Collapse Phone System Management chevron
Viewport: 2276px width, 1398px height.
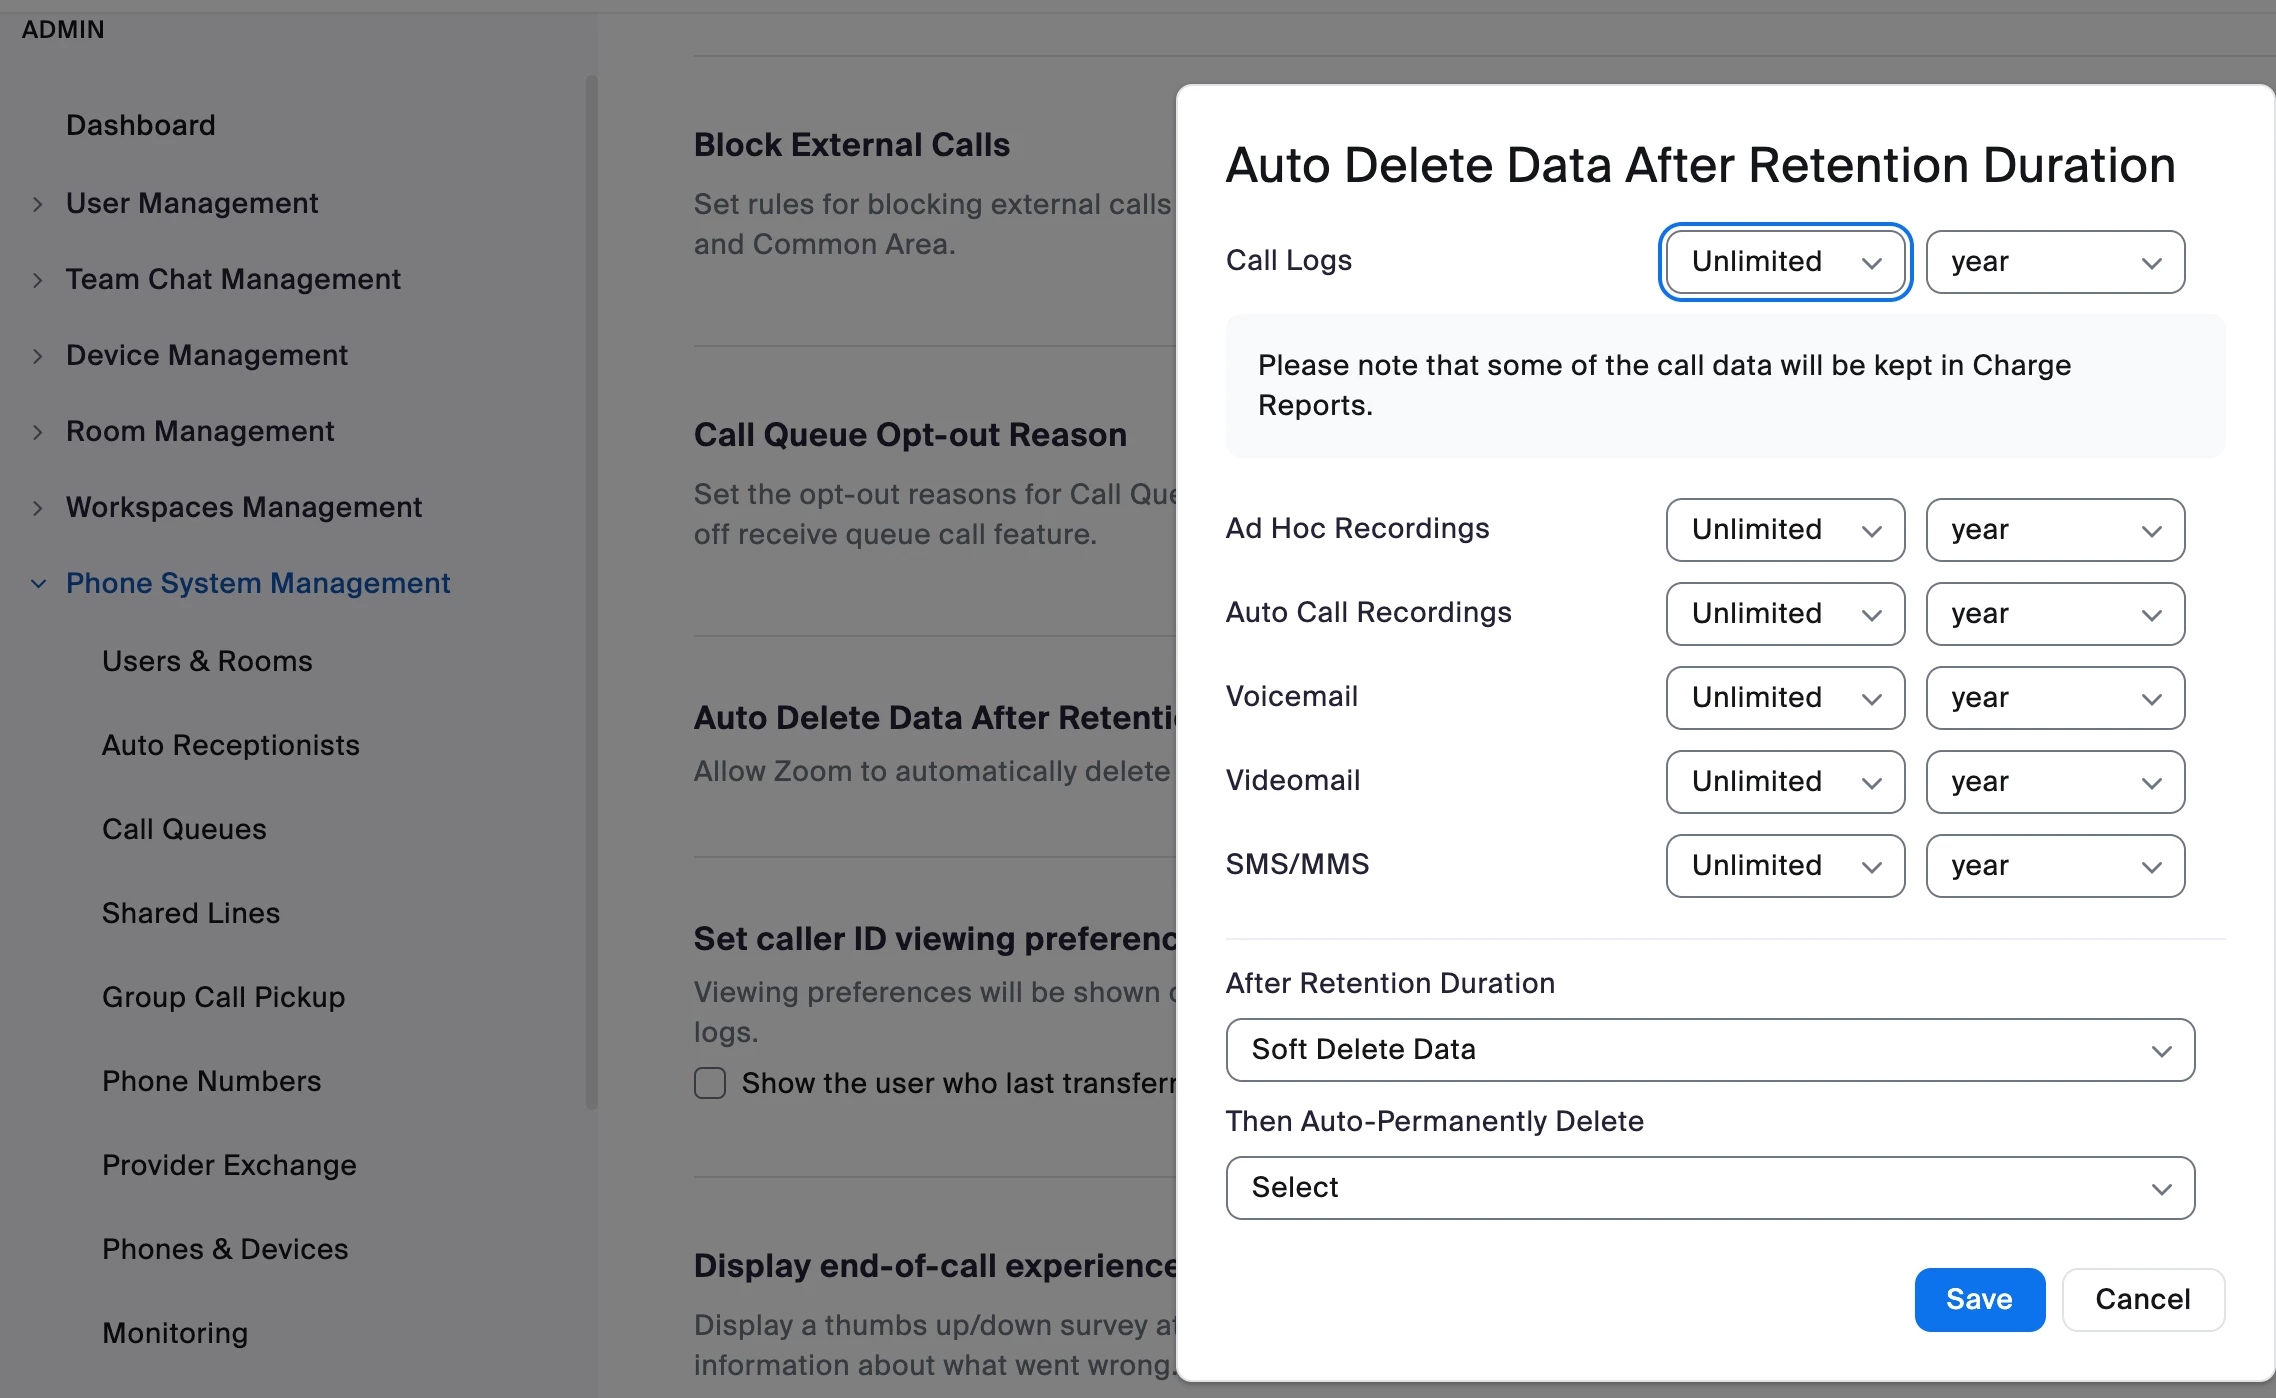coord(38,584)
